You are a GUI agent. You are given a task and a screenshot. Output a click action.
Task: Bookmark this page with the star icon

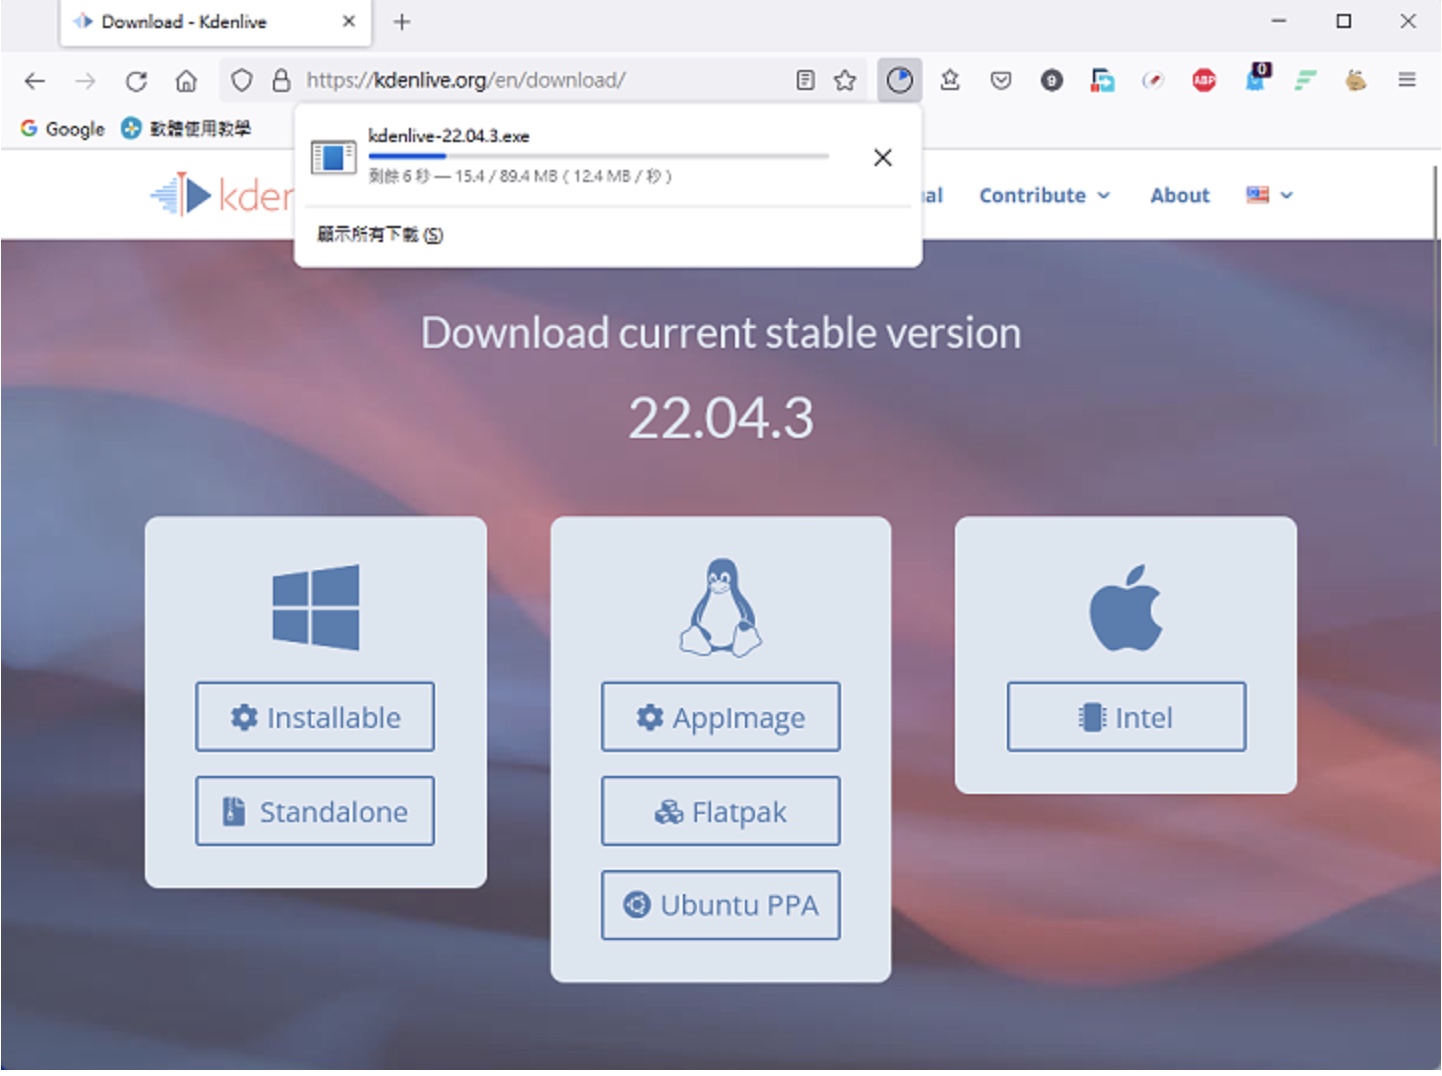(x=845, y=80)
